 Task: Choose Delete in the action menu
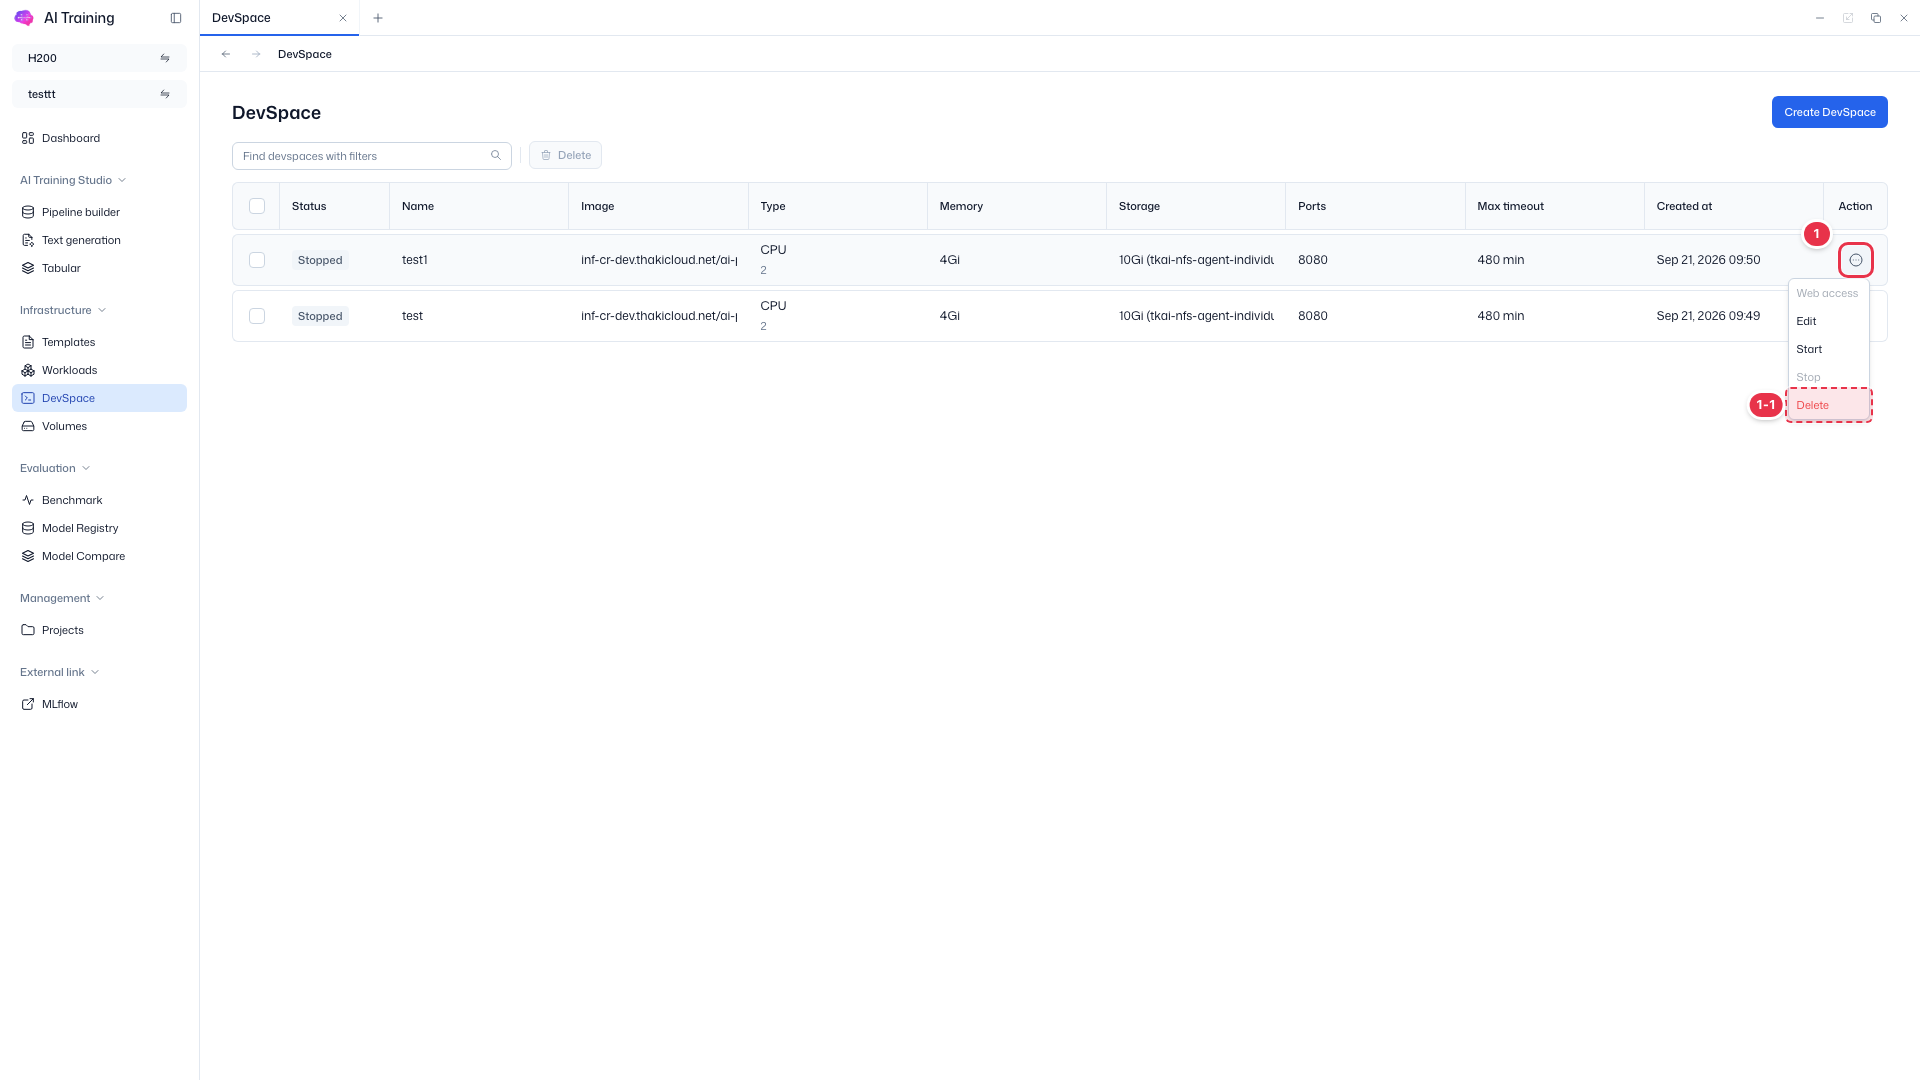(1828, 405)
